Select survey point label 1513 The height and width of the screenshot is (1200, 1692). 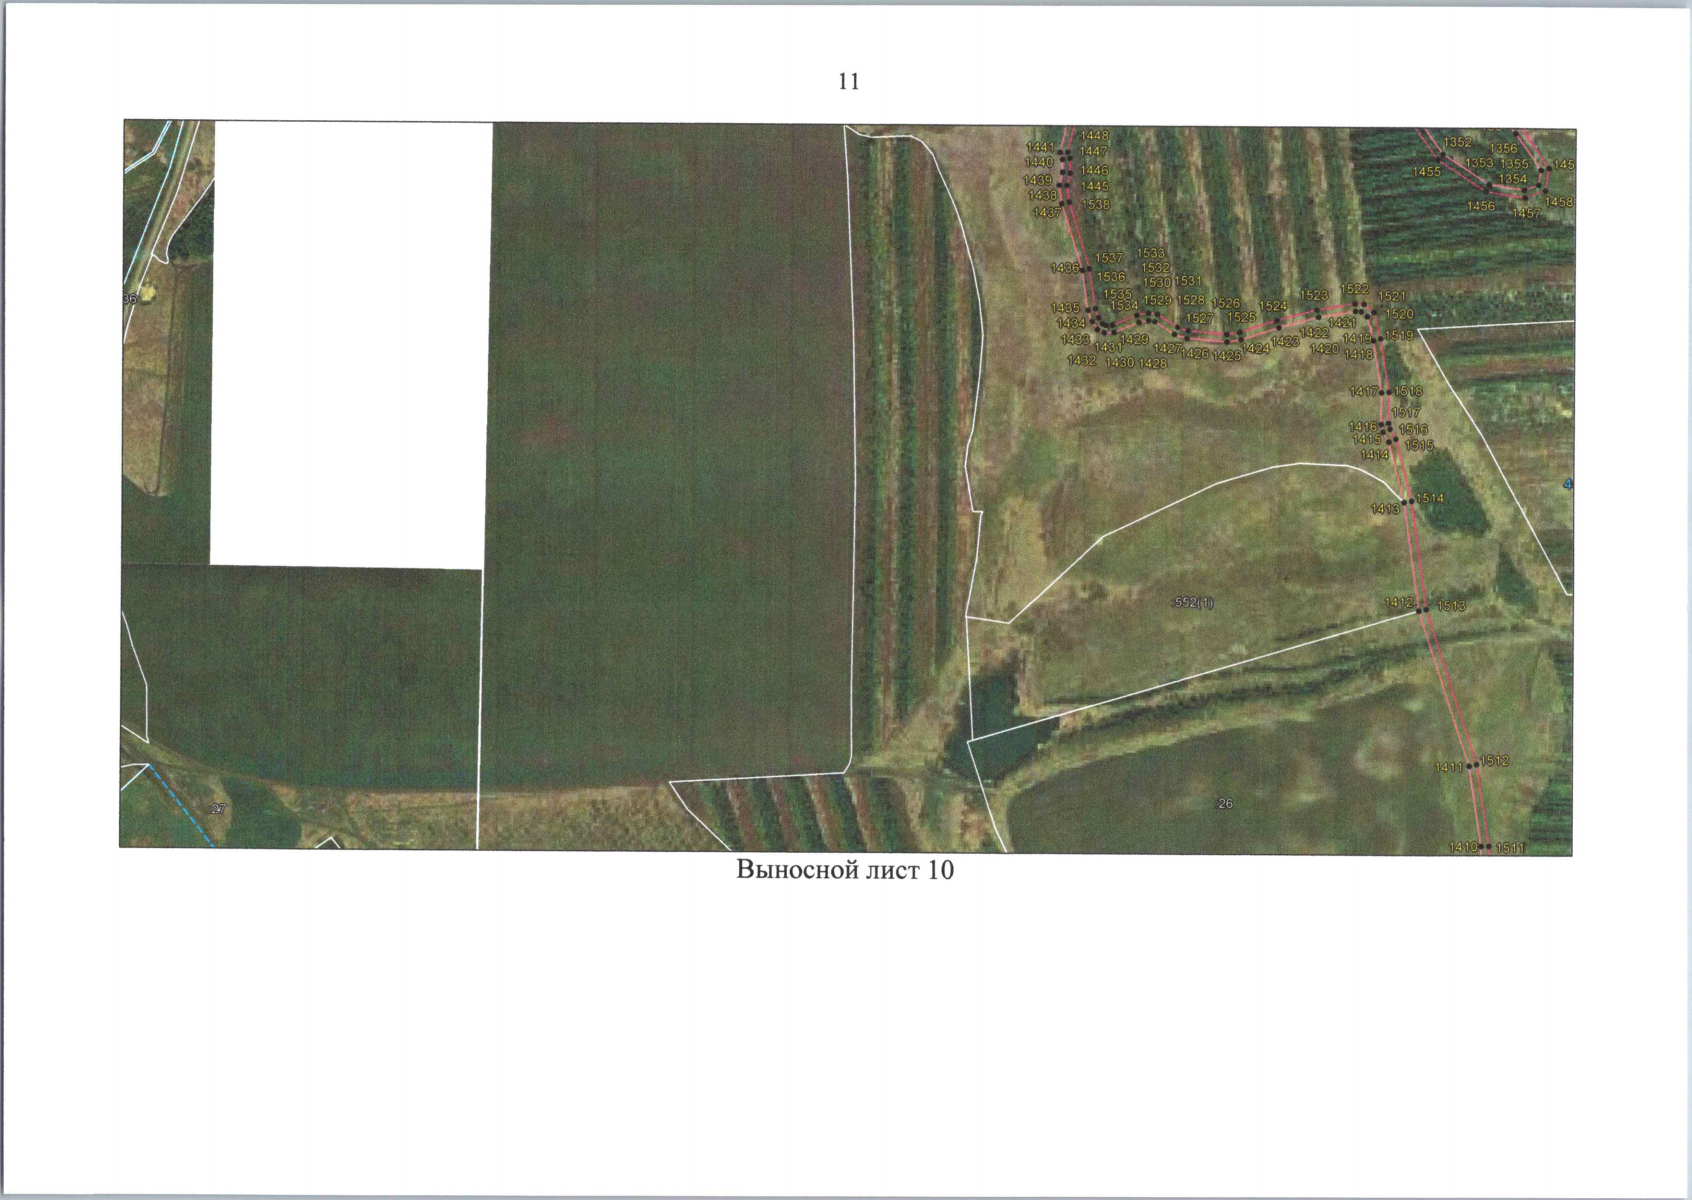click(1451, 606)
